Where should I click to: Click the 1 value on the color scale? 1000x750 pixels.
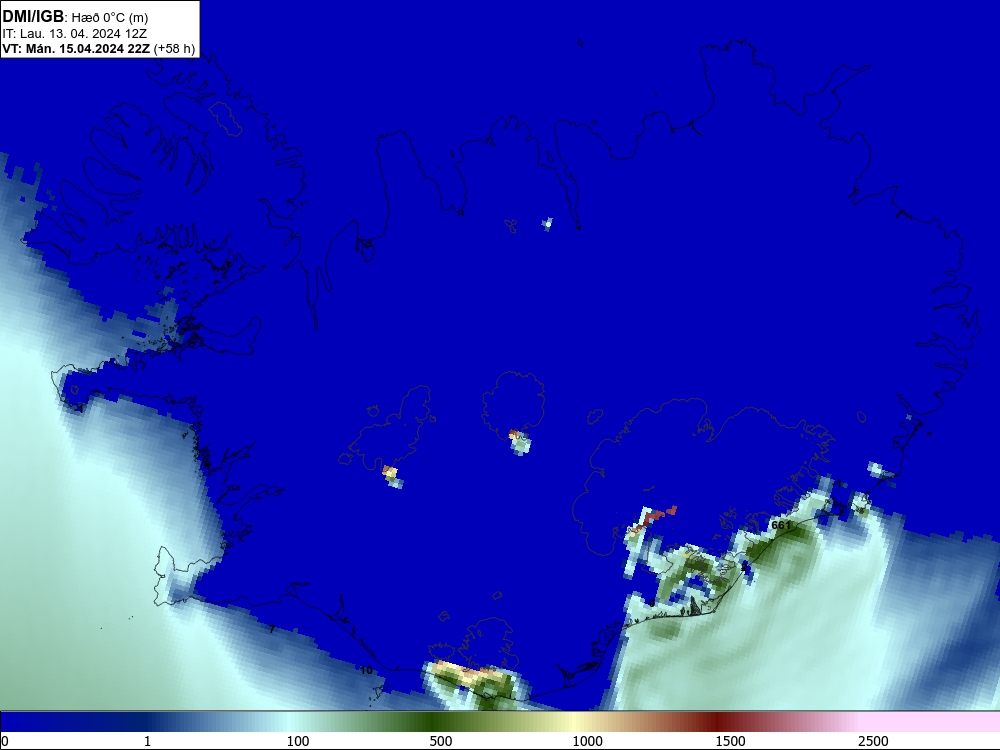coord(147,740)
